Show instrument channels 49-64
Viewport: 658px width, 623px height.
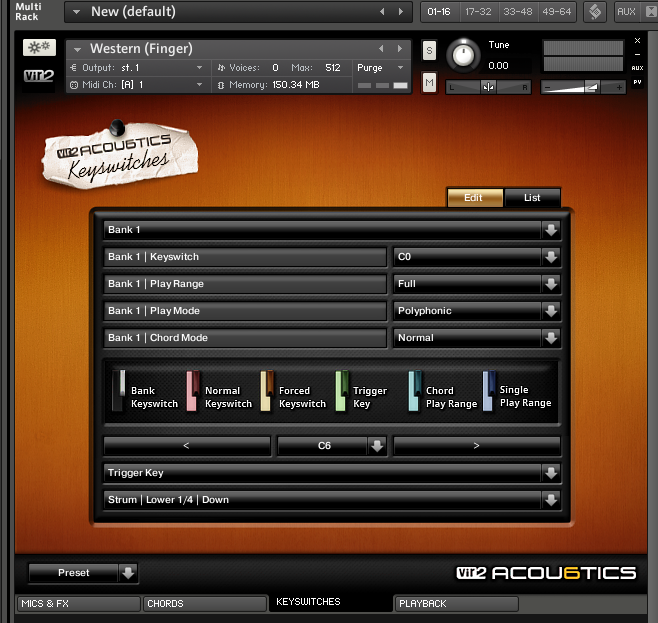point(556,12)
